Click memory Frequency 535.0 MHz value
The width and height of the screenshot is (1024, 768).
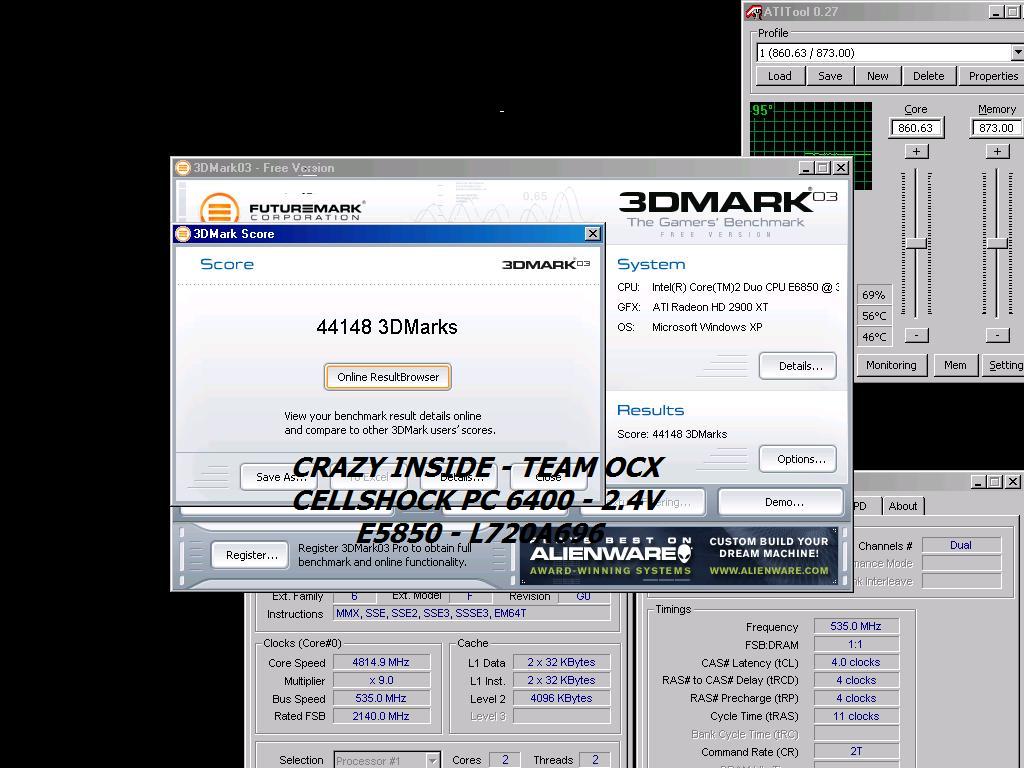pyautogui.click(x=856, y=626)
